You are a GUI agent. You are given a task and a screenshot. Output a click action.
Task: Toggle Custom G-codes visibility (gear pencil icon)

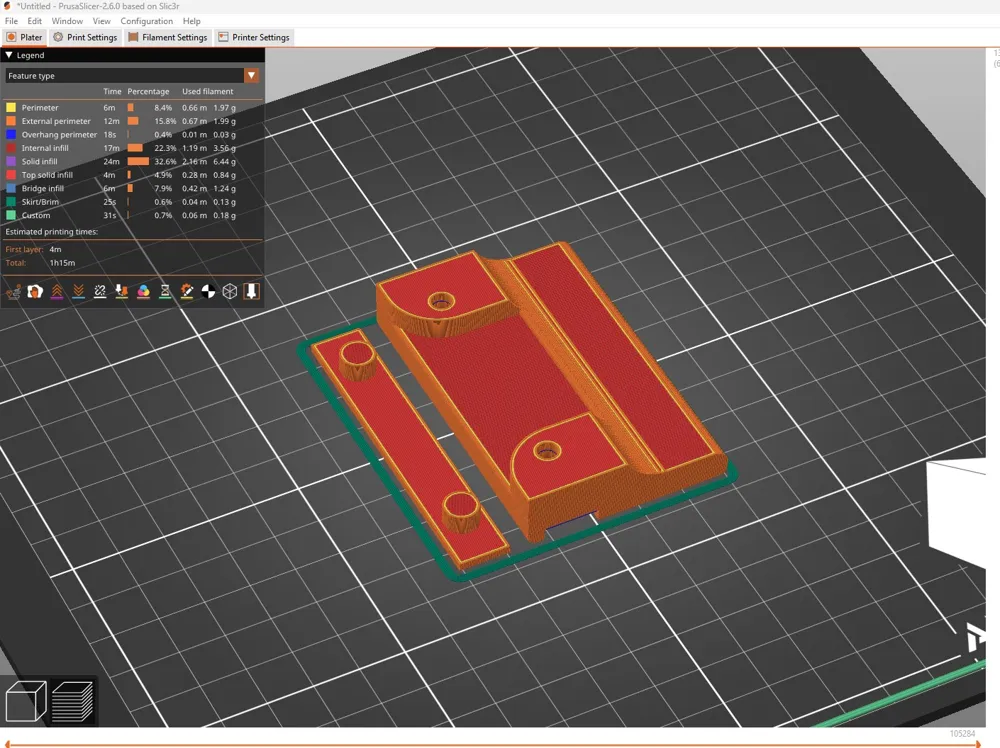187,291
